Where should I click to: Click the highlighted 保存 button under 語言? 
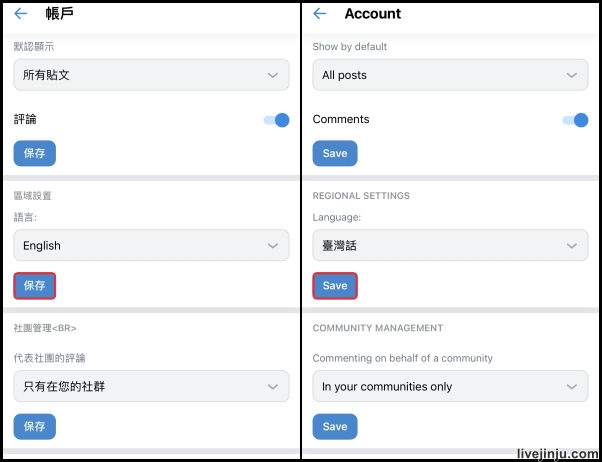[35, 286]
